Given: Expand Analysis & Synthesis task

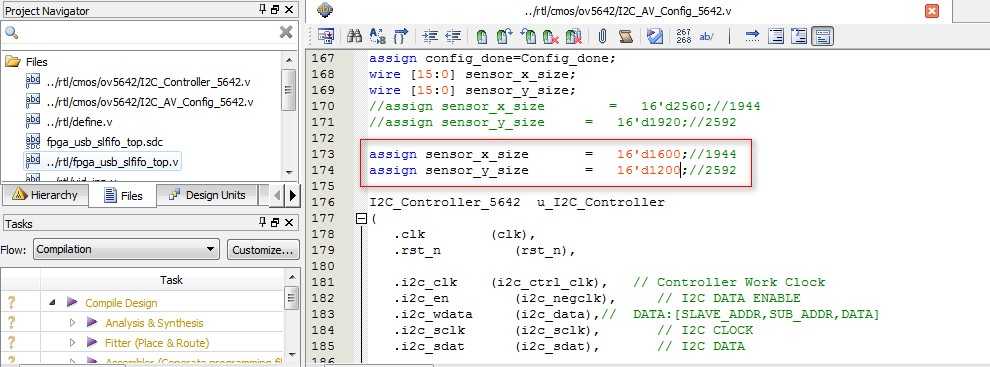Looking at the screenshot, I should (x=72, y=323).
